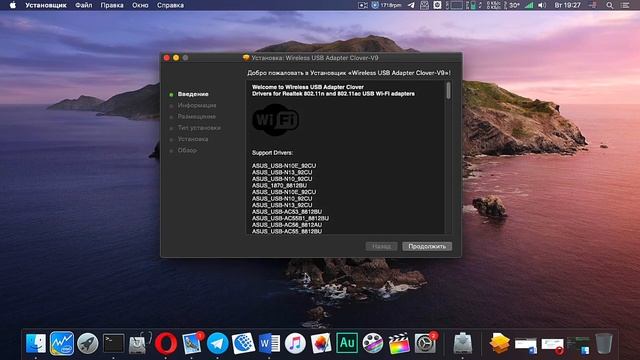This screenshot has height=360, width=640.
Task: Select the Информация step in the sidebar
Action: tap(197, 105)
